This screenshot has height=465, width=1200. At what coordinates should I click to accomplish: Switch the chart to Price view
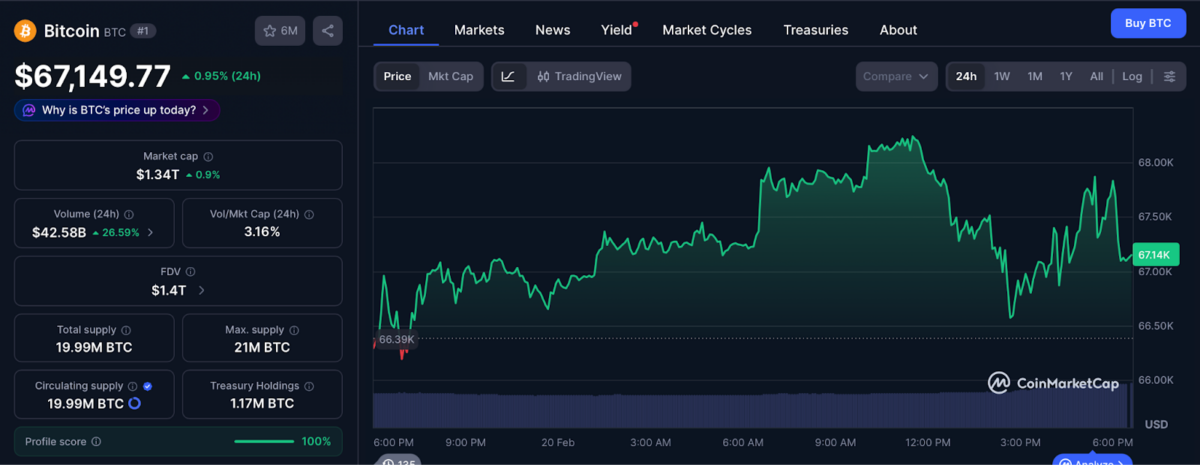pyautogui.click(x=397, y=76)
